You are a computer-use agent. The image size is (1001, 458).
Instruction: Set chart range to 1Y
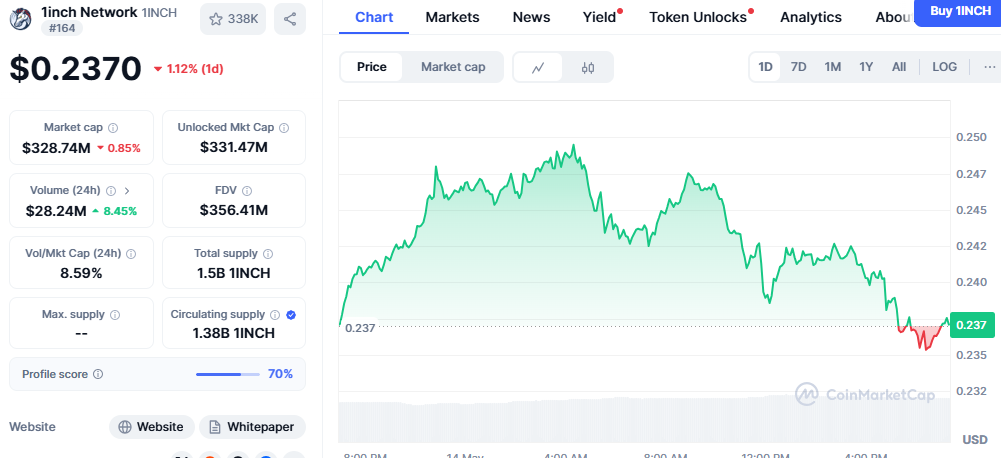tap(866, 66)
